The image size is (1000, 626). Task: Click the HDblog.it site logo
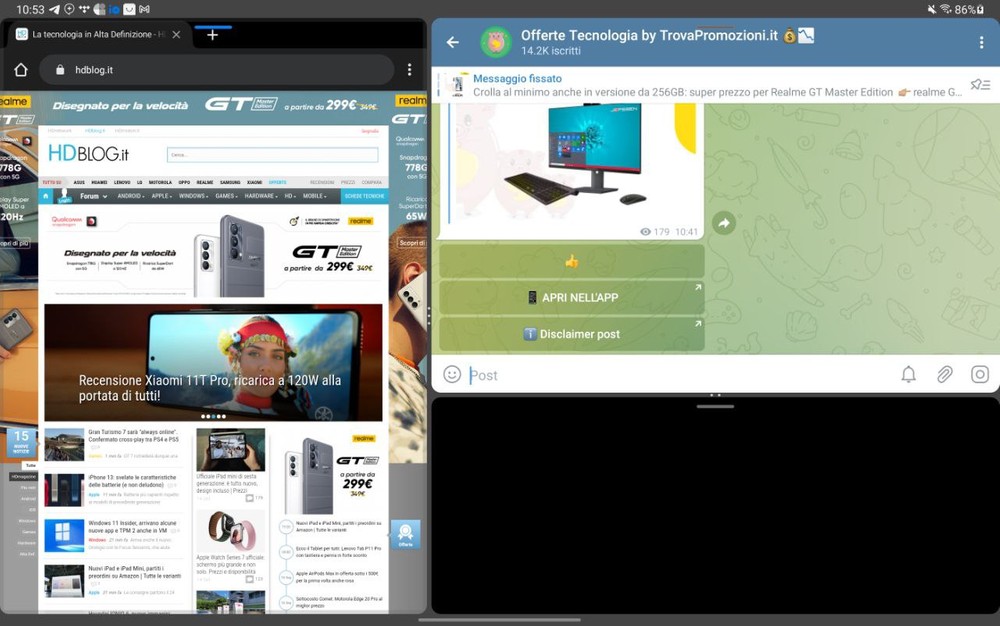pyautogui.click(x=89, y=154)
